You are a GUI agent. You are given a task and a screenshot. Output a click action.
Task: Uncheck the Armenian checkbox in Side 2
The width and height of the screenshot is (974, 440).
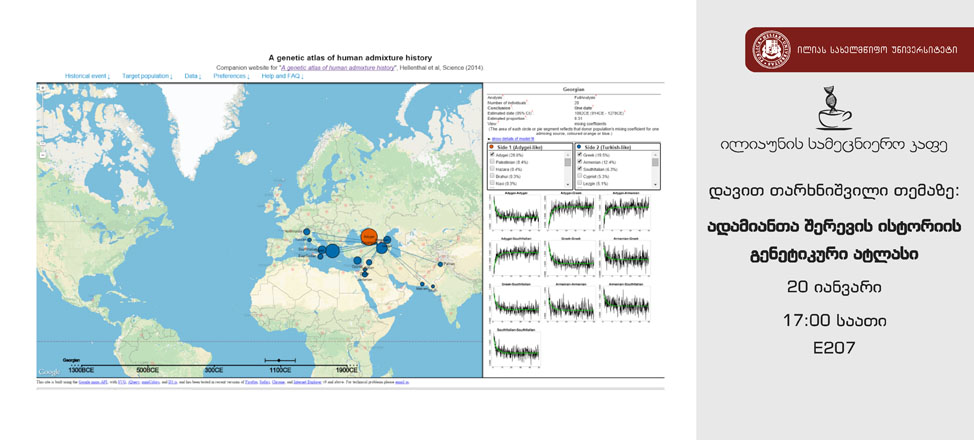(580, 162)
